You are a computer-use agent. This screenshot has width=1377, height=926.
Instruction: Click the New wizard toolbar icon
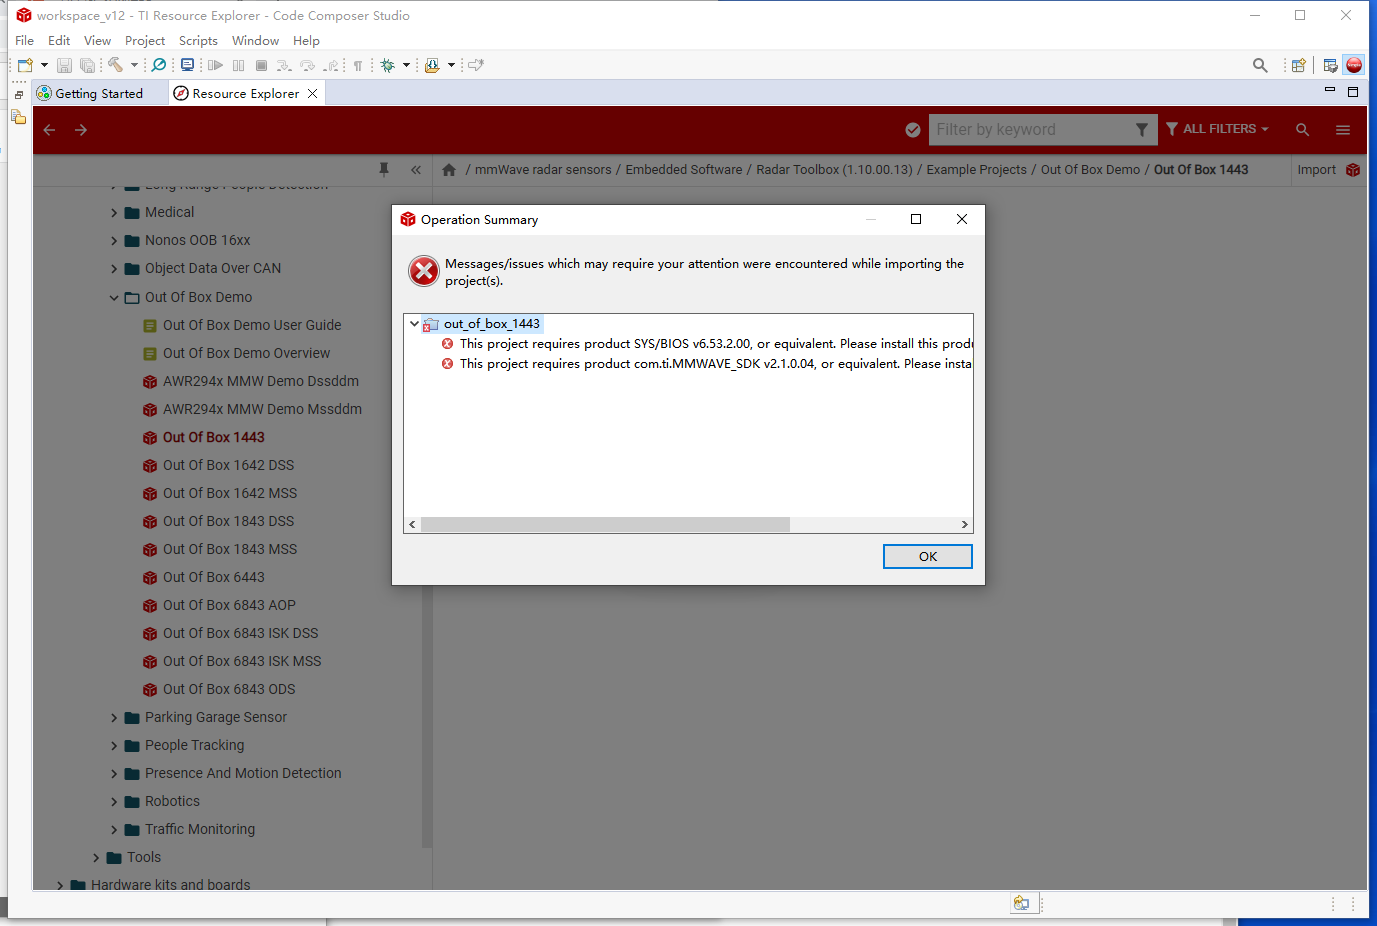click(x=25, y=65)
